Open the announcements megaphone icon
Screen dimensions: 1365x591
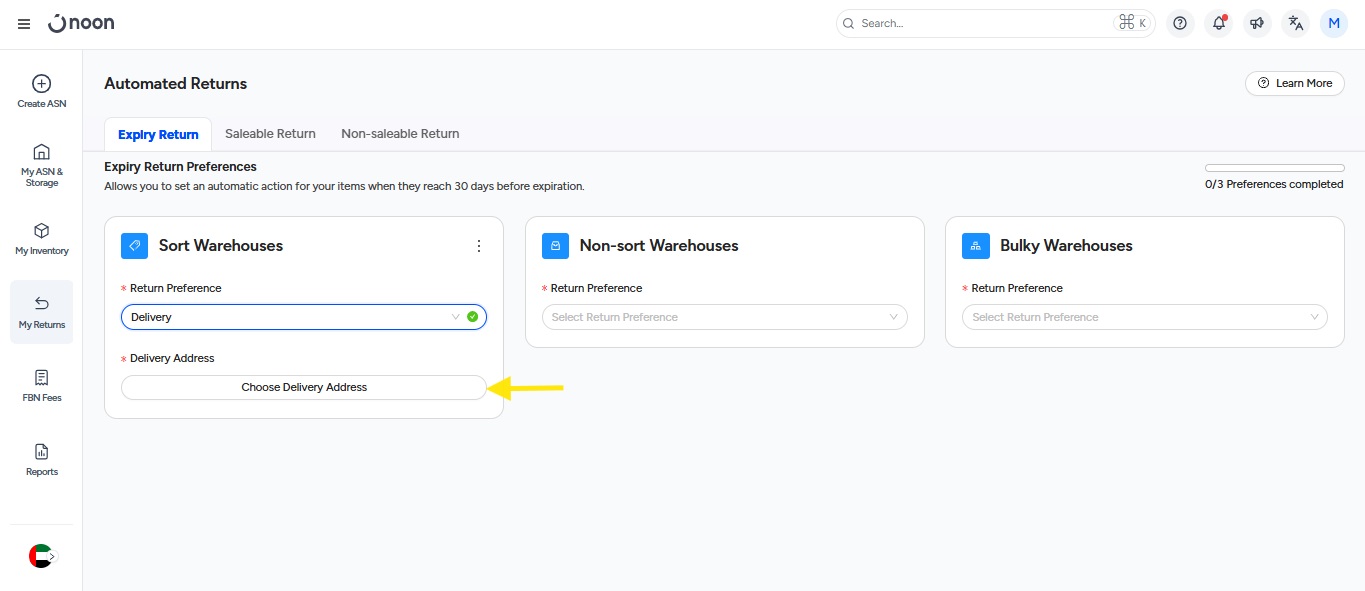1257,23
